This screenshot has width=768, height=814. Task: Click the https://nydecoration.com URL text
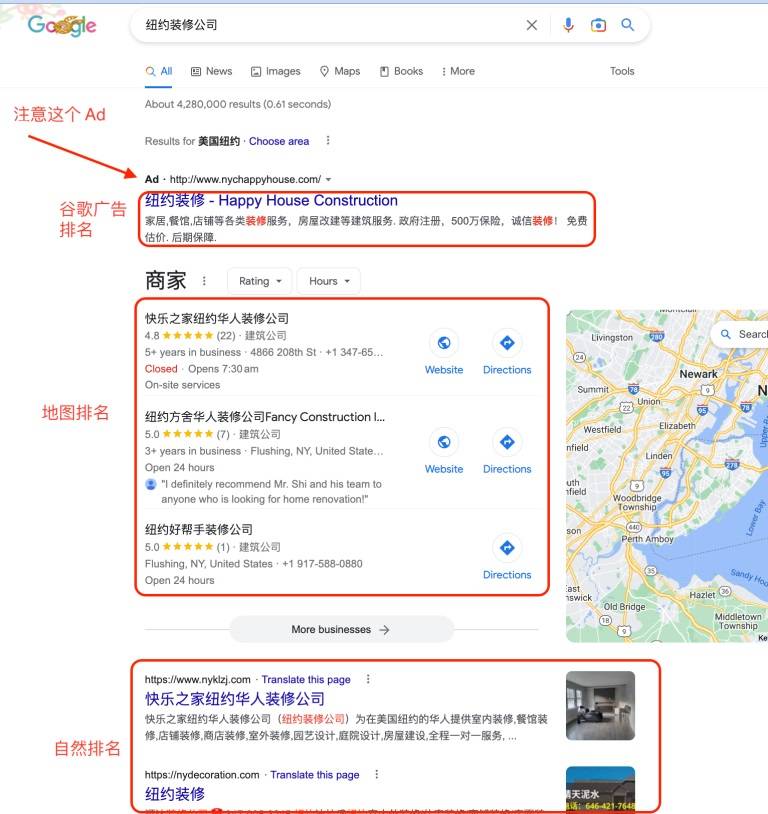coord(202,775)
